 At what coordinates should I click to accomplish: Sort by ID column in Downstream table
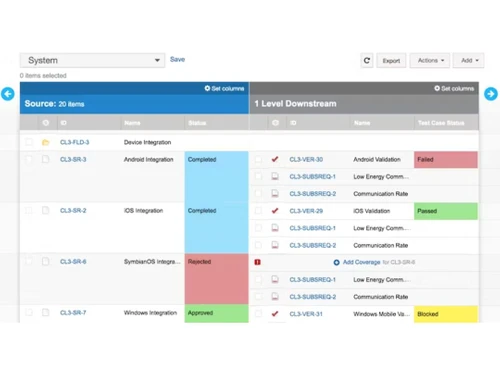click(x=293, y=123)
